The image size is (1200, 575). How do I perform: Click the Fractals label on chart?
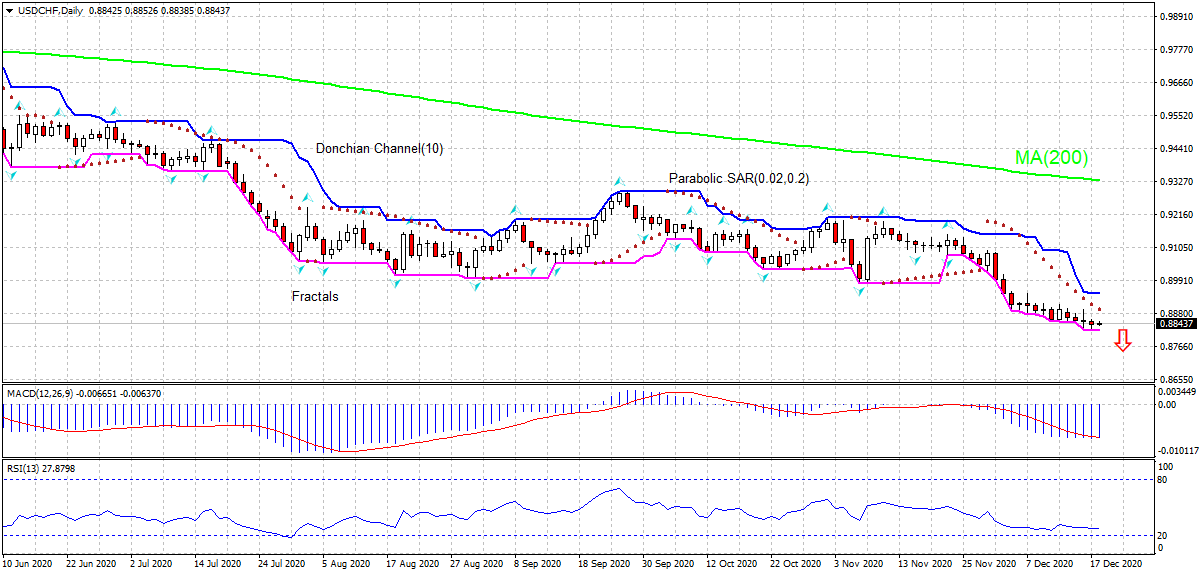coord(315,296)
